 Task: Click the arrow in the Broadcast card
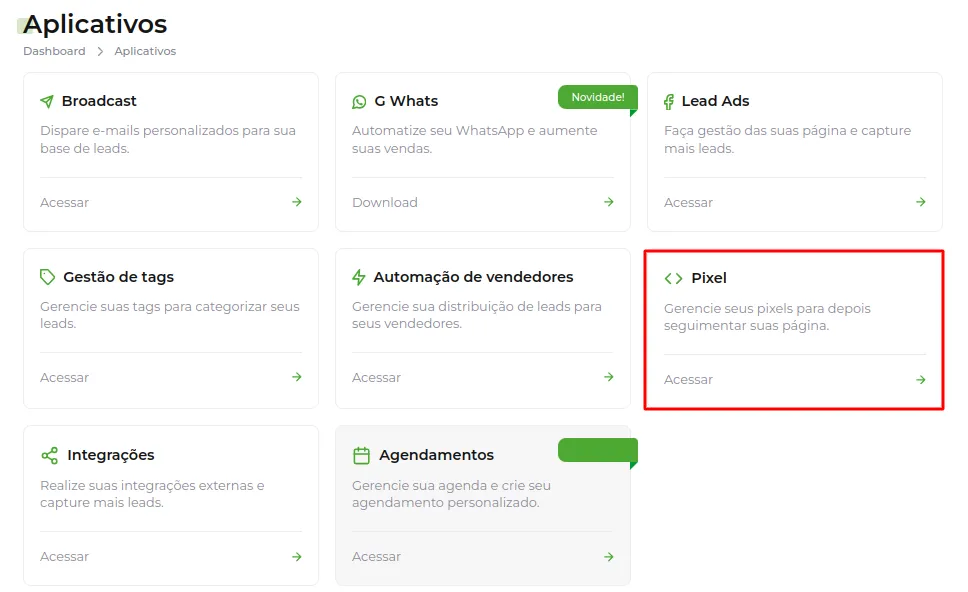point(297,202)
